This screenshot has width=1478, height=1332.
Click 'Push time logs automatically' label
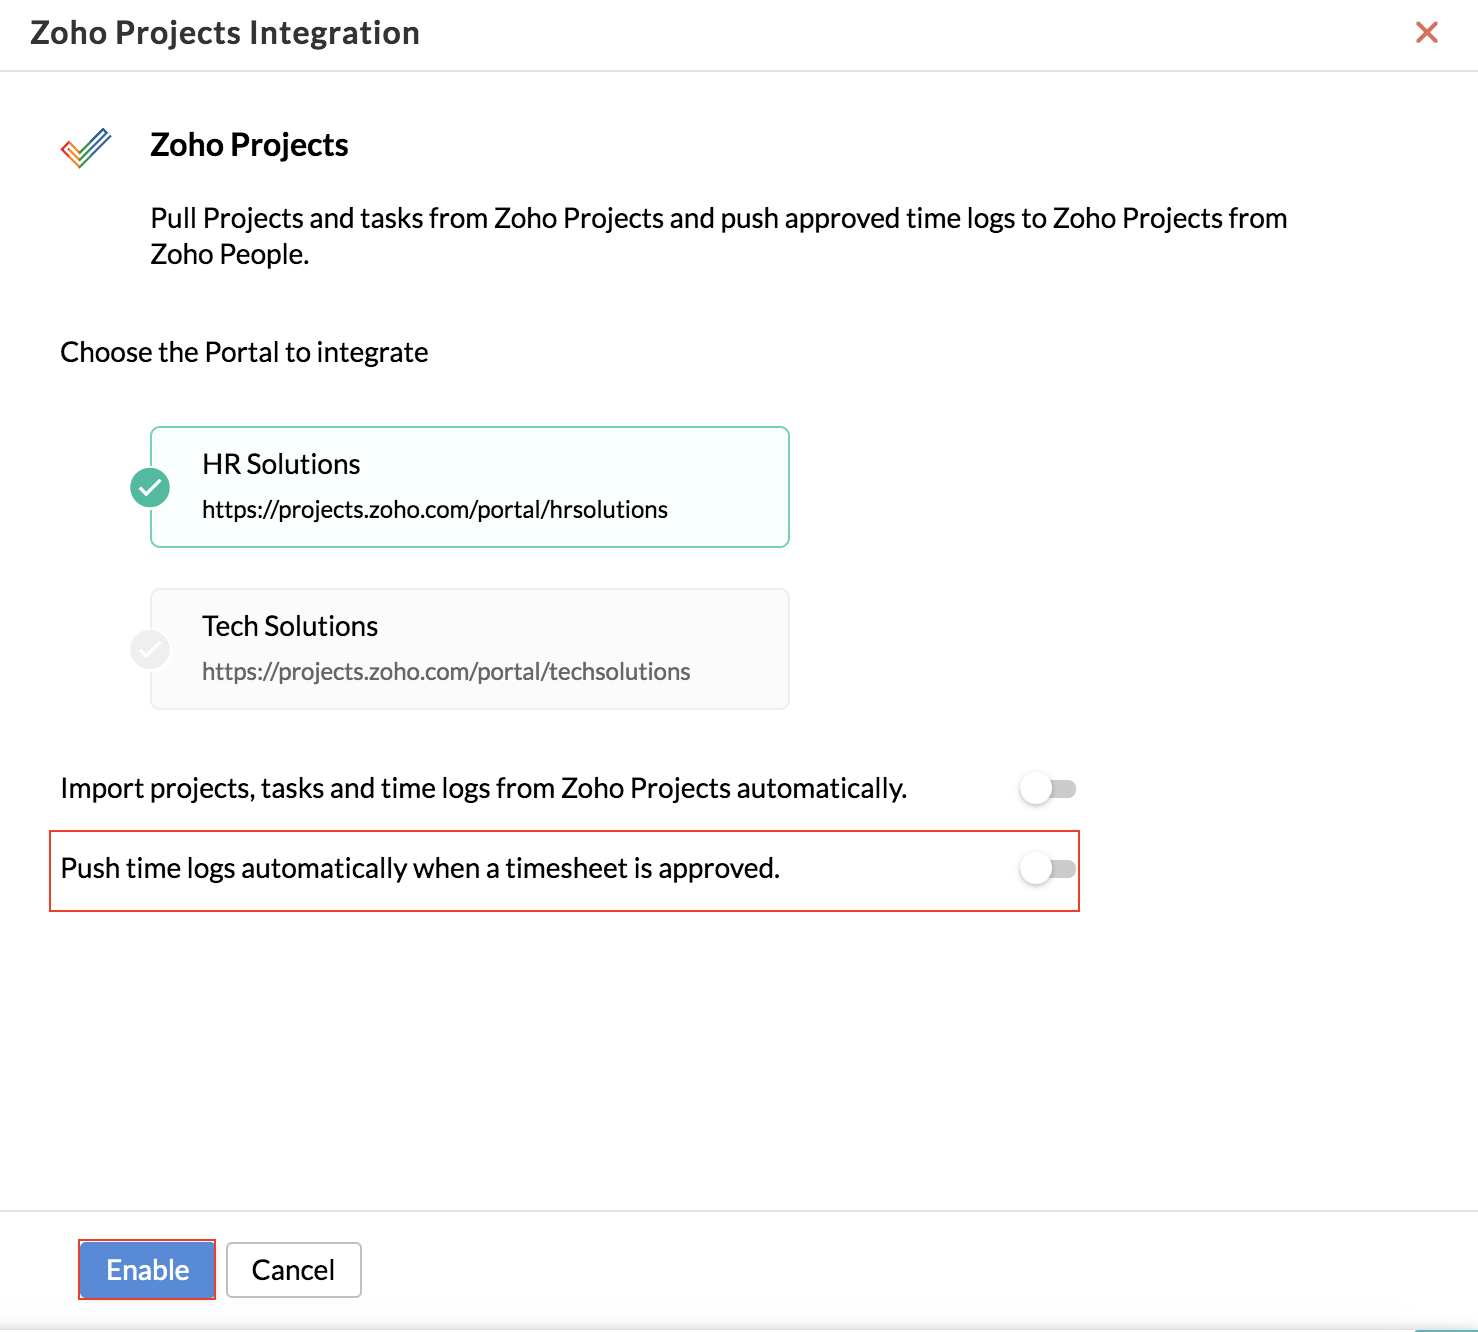tap(420, 869)
